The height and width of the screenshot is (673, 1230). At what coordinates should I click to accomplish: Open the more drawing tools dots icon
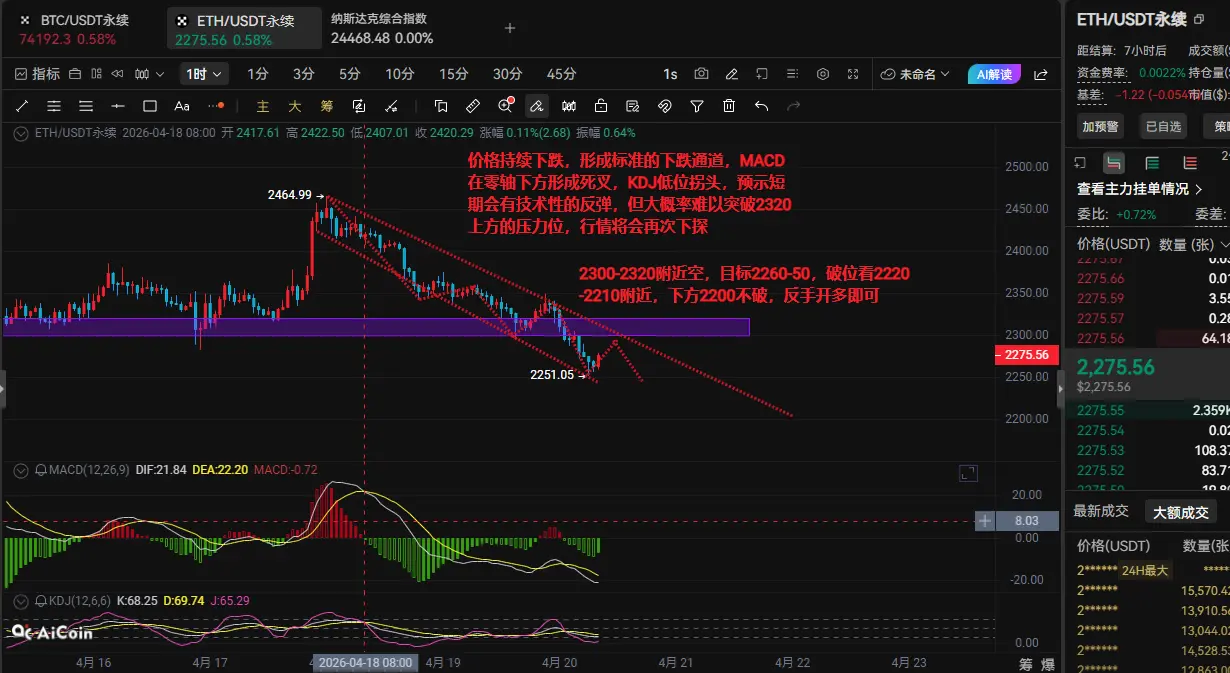216,106
